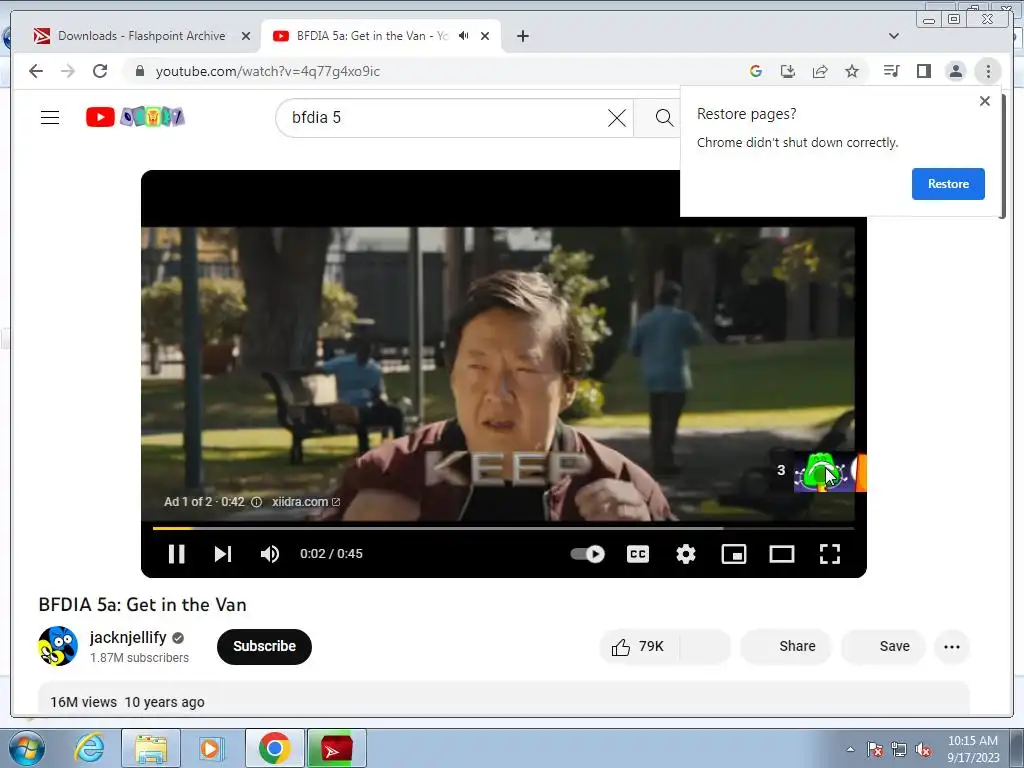Go forward in browser history
Viewport: 1024px width, 768px height.
(68, 71)
